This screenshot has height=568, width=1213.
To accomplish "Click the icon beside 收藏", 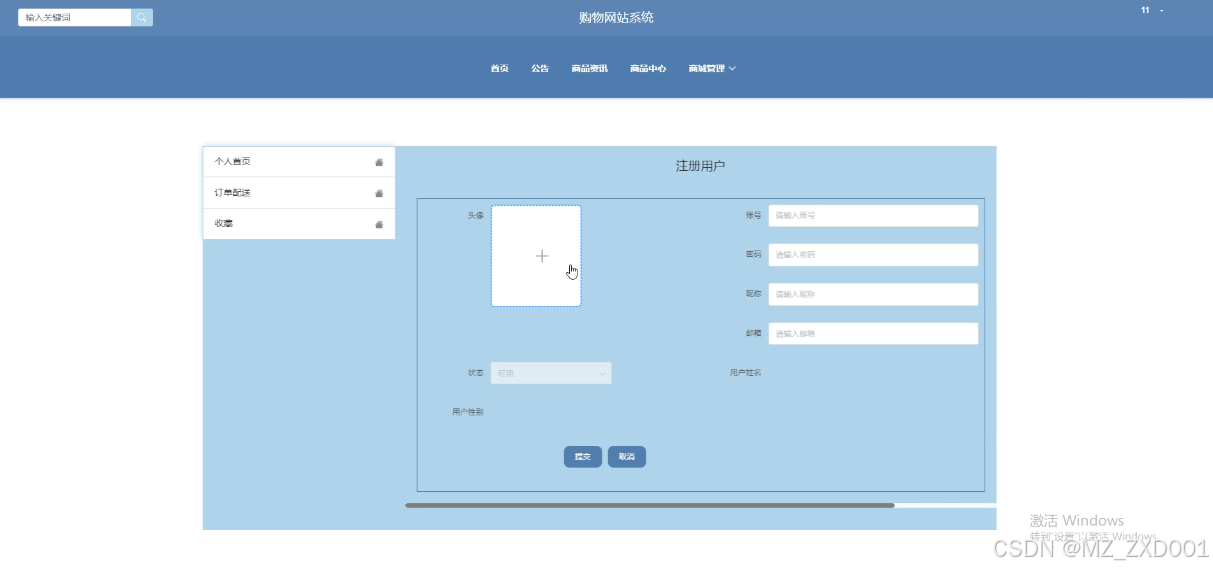I will (379, 224).
